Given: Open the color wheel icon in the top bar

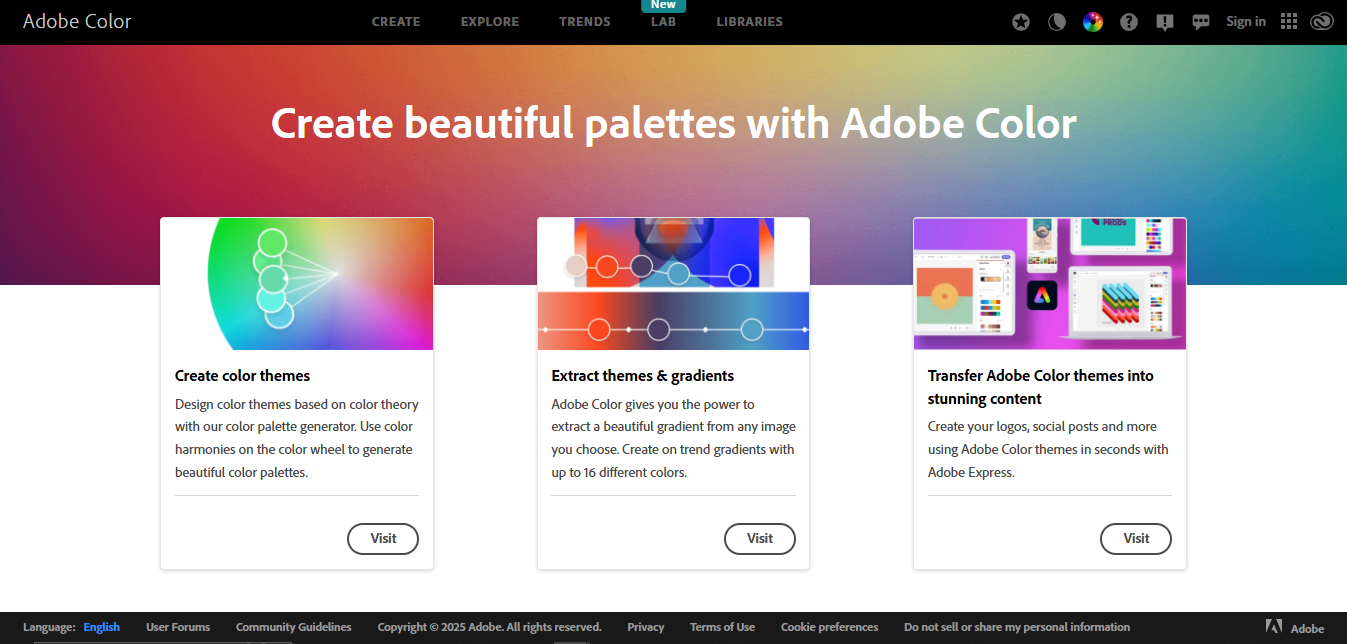Looking at the screenshot, I should pos(1092,21).
